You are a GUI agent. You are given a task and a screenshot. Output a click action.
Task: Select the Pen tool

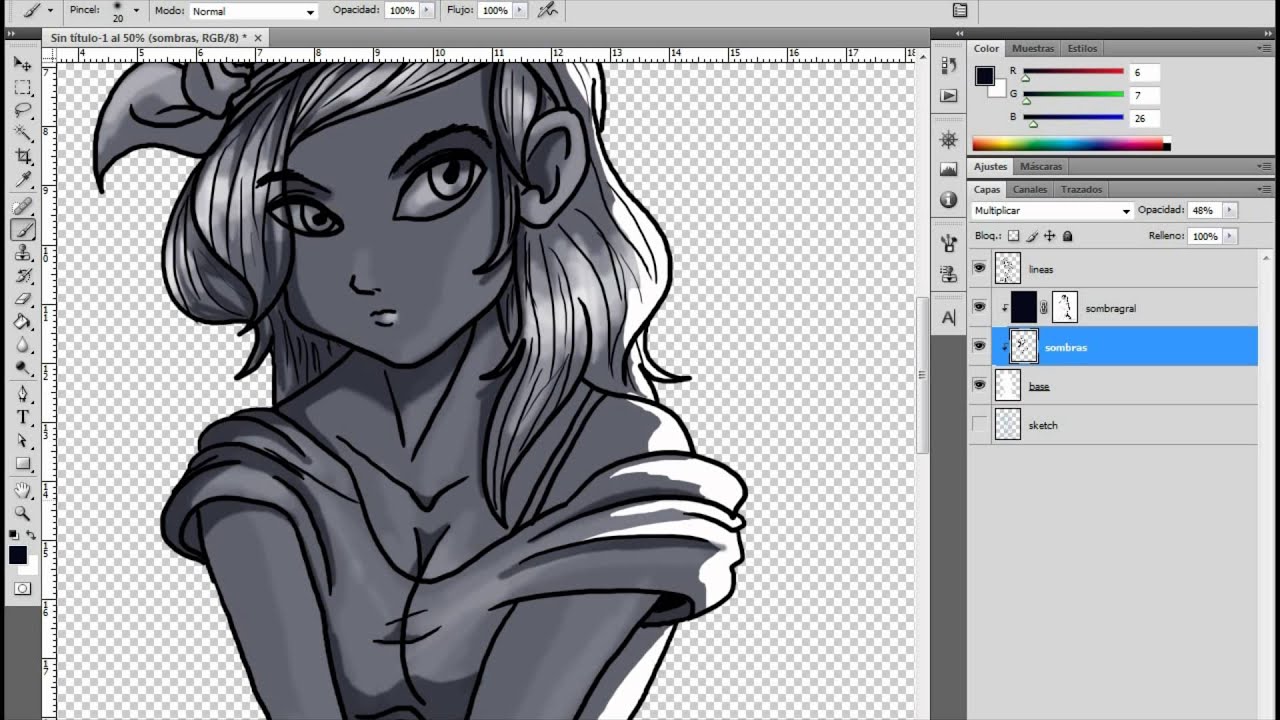click(x=22, y=394)
